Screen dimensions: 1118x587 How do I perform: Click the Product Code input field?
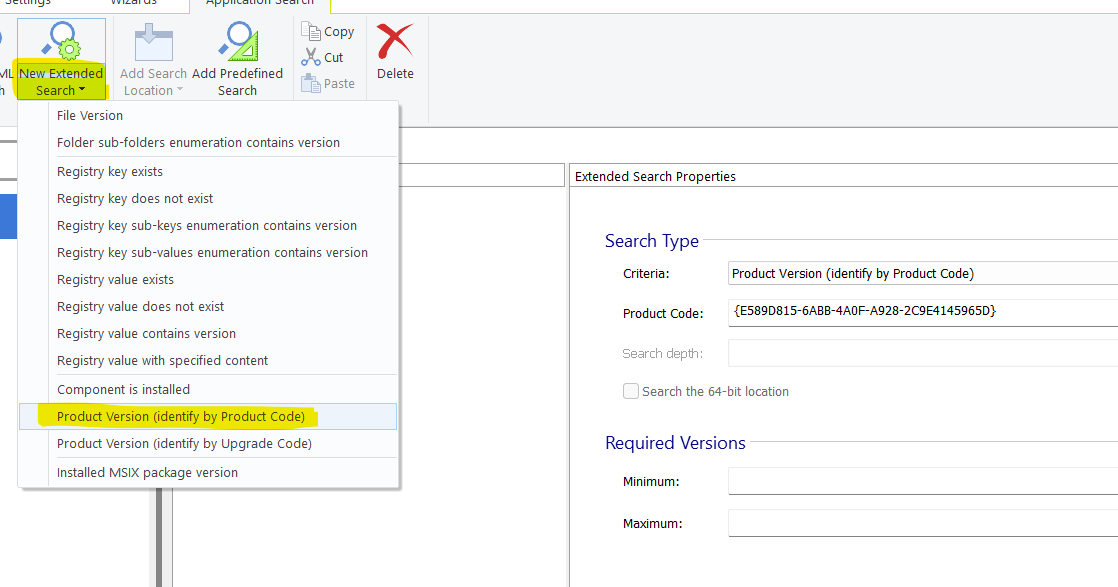[922, 312]
